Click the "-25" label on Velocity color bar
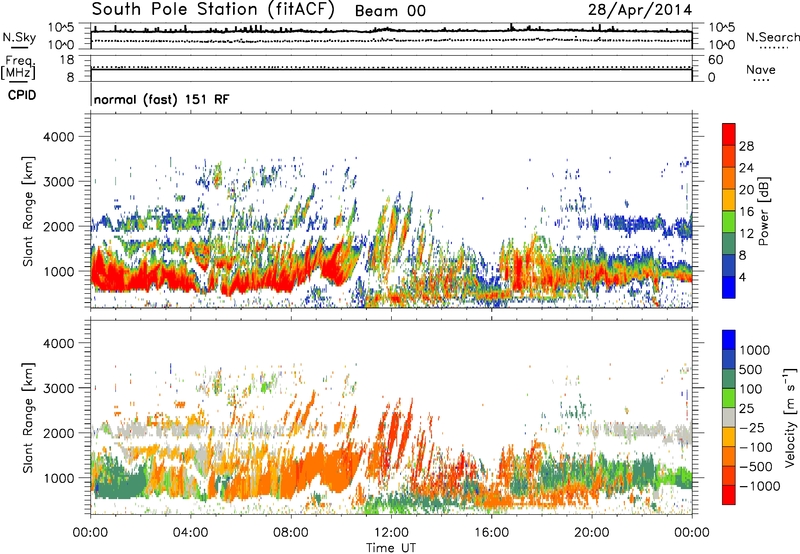Screen dimensions: 800x554 pos(753,428)
